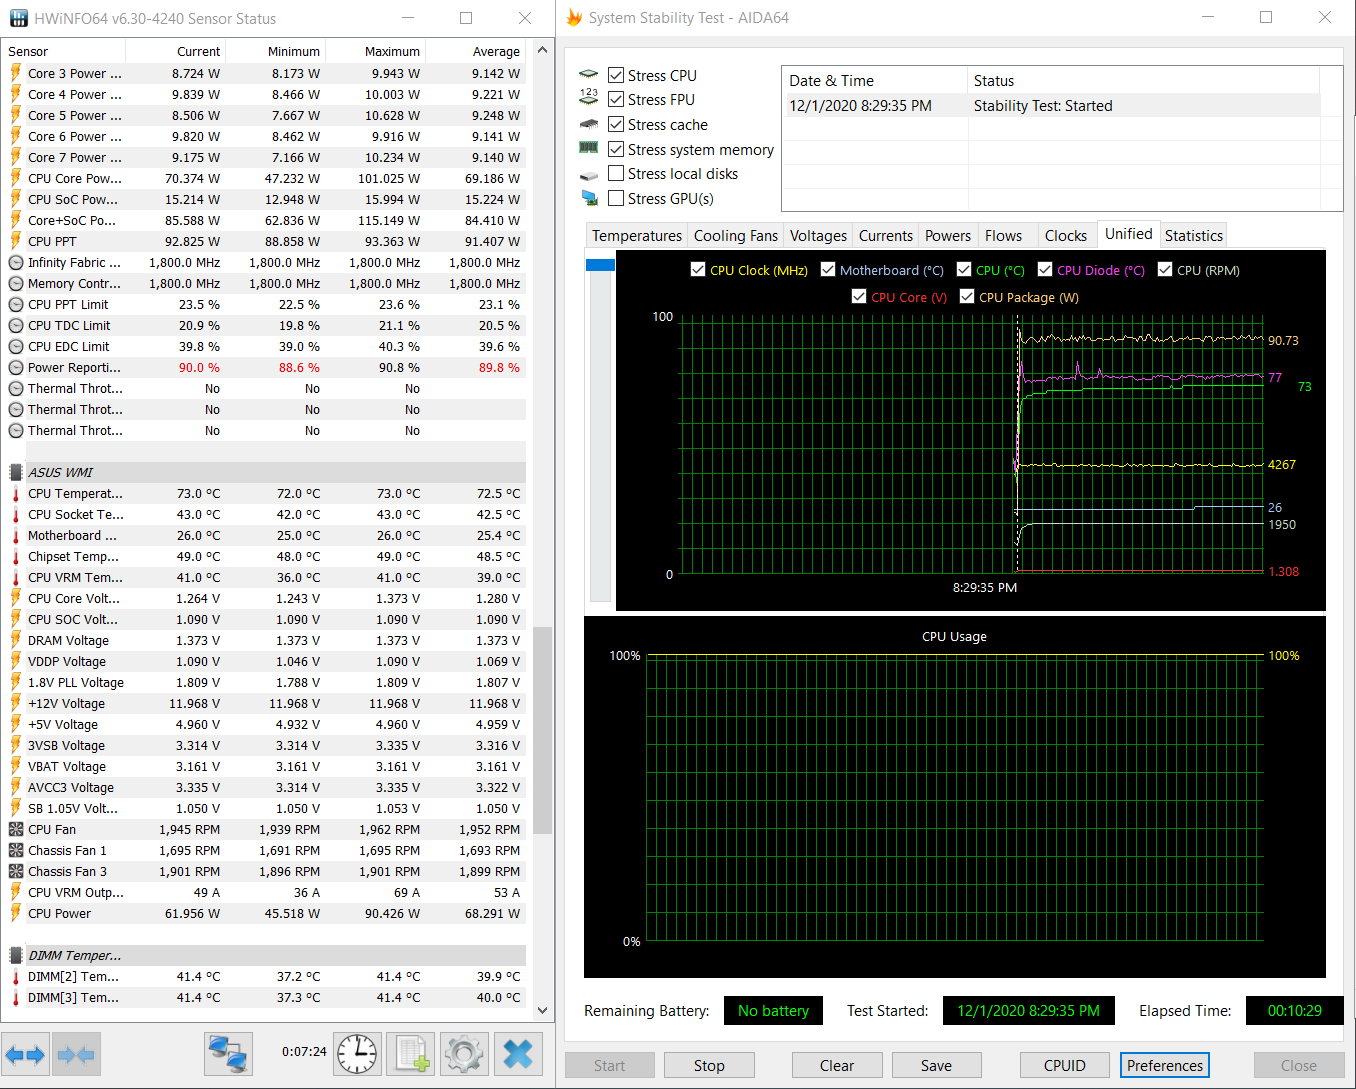Switch to the Clocks tab
Viewport: 1356px width, 1089px height.
coord(1066,236)
